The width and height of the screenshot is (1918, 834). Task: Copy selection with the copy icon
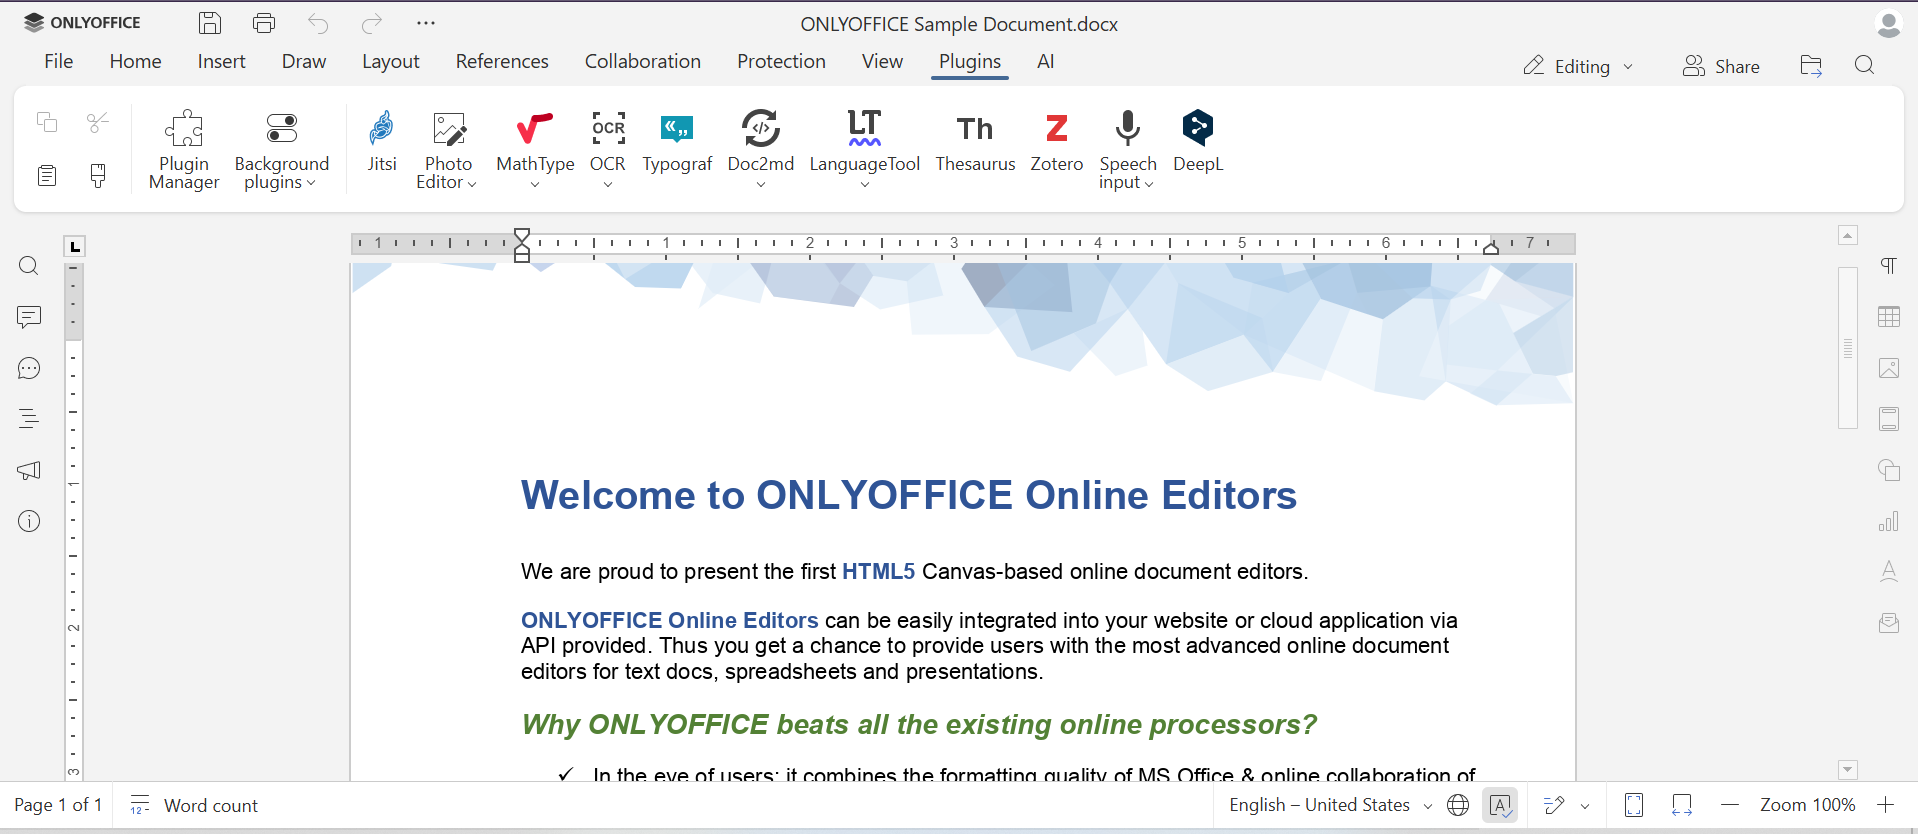tap(47, 122)
